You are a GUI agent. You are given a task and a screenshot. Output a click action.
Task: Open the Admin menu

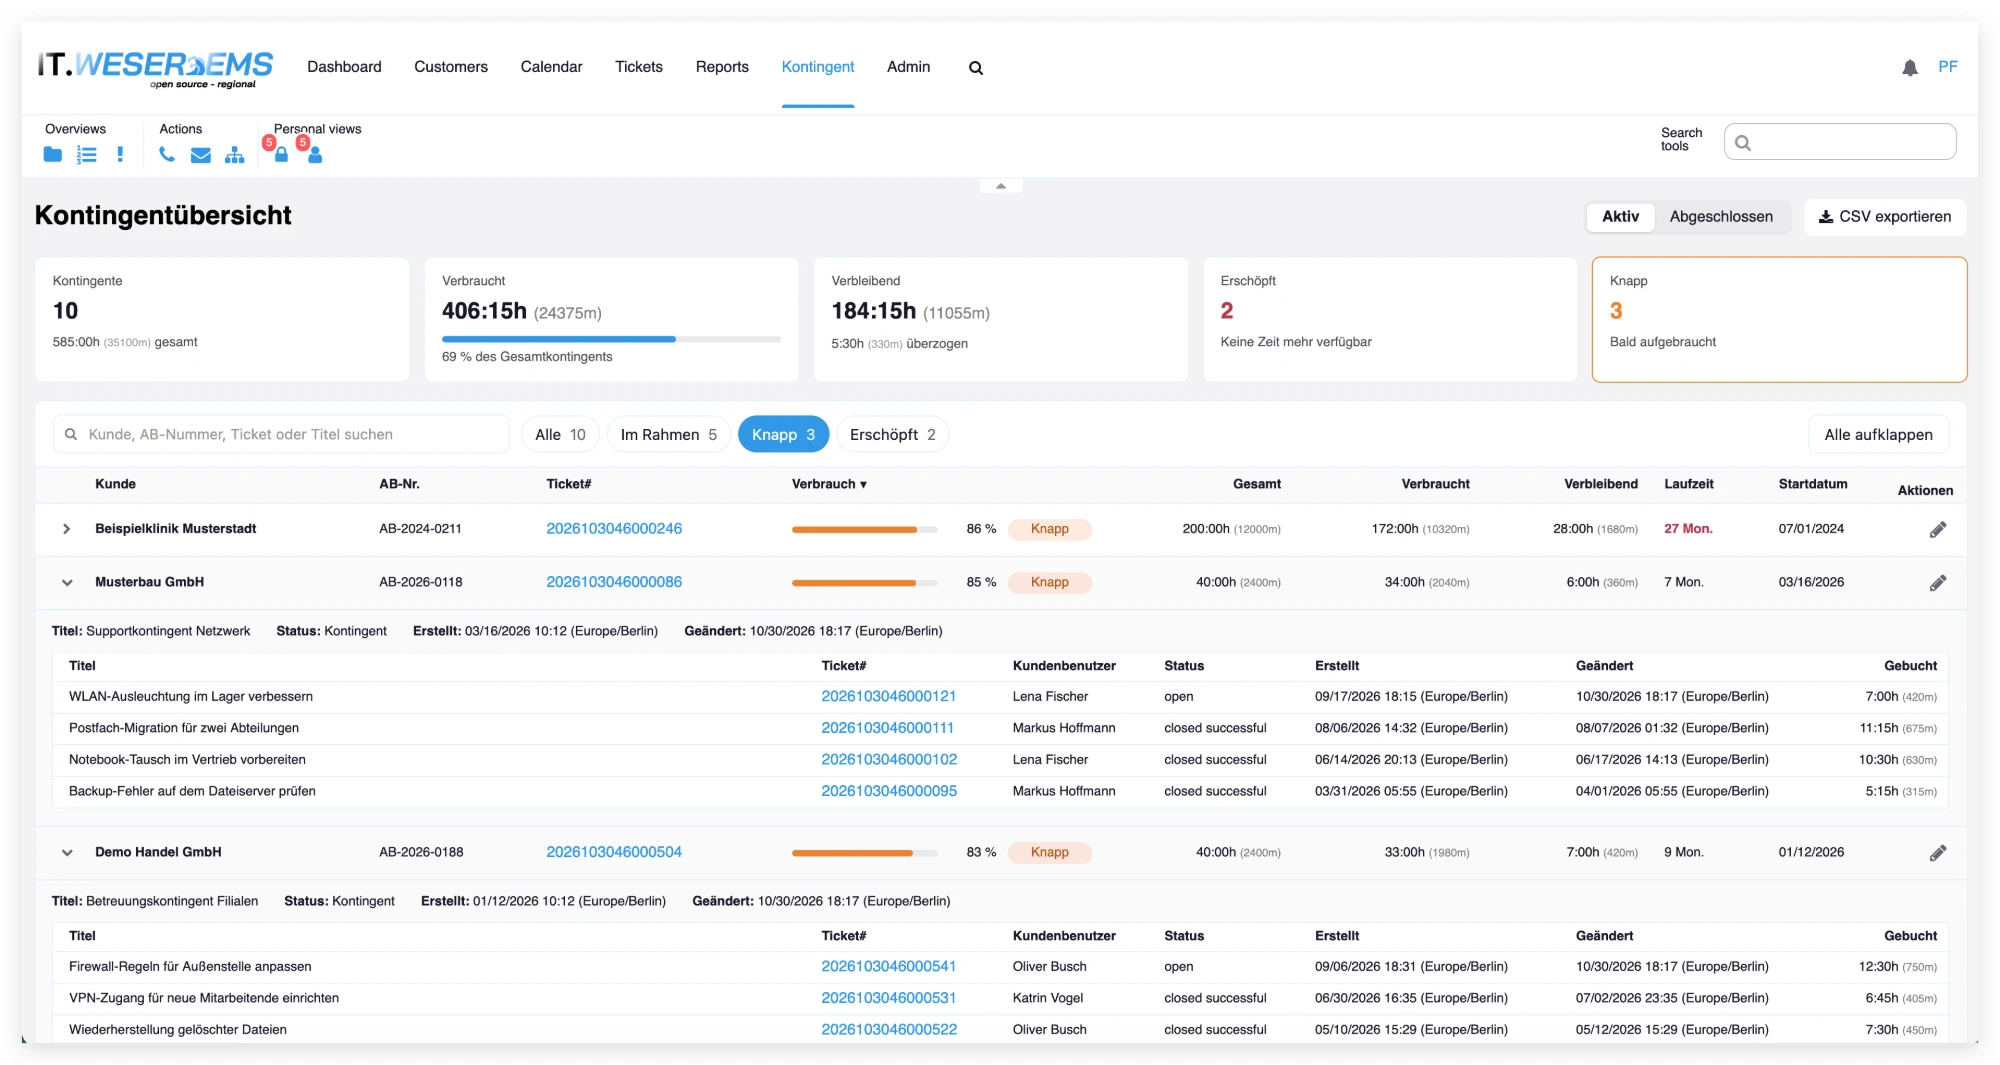tap(908, 67)
